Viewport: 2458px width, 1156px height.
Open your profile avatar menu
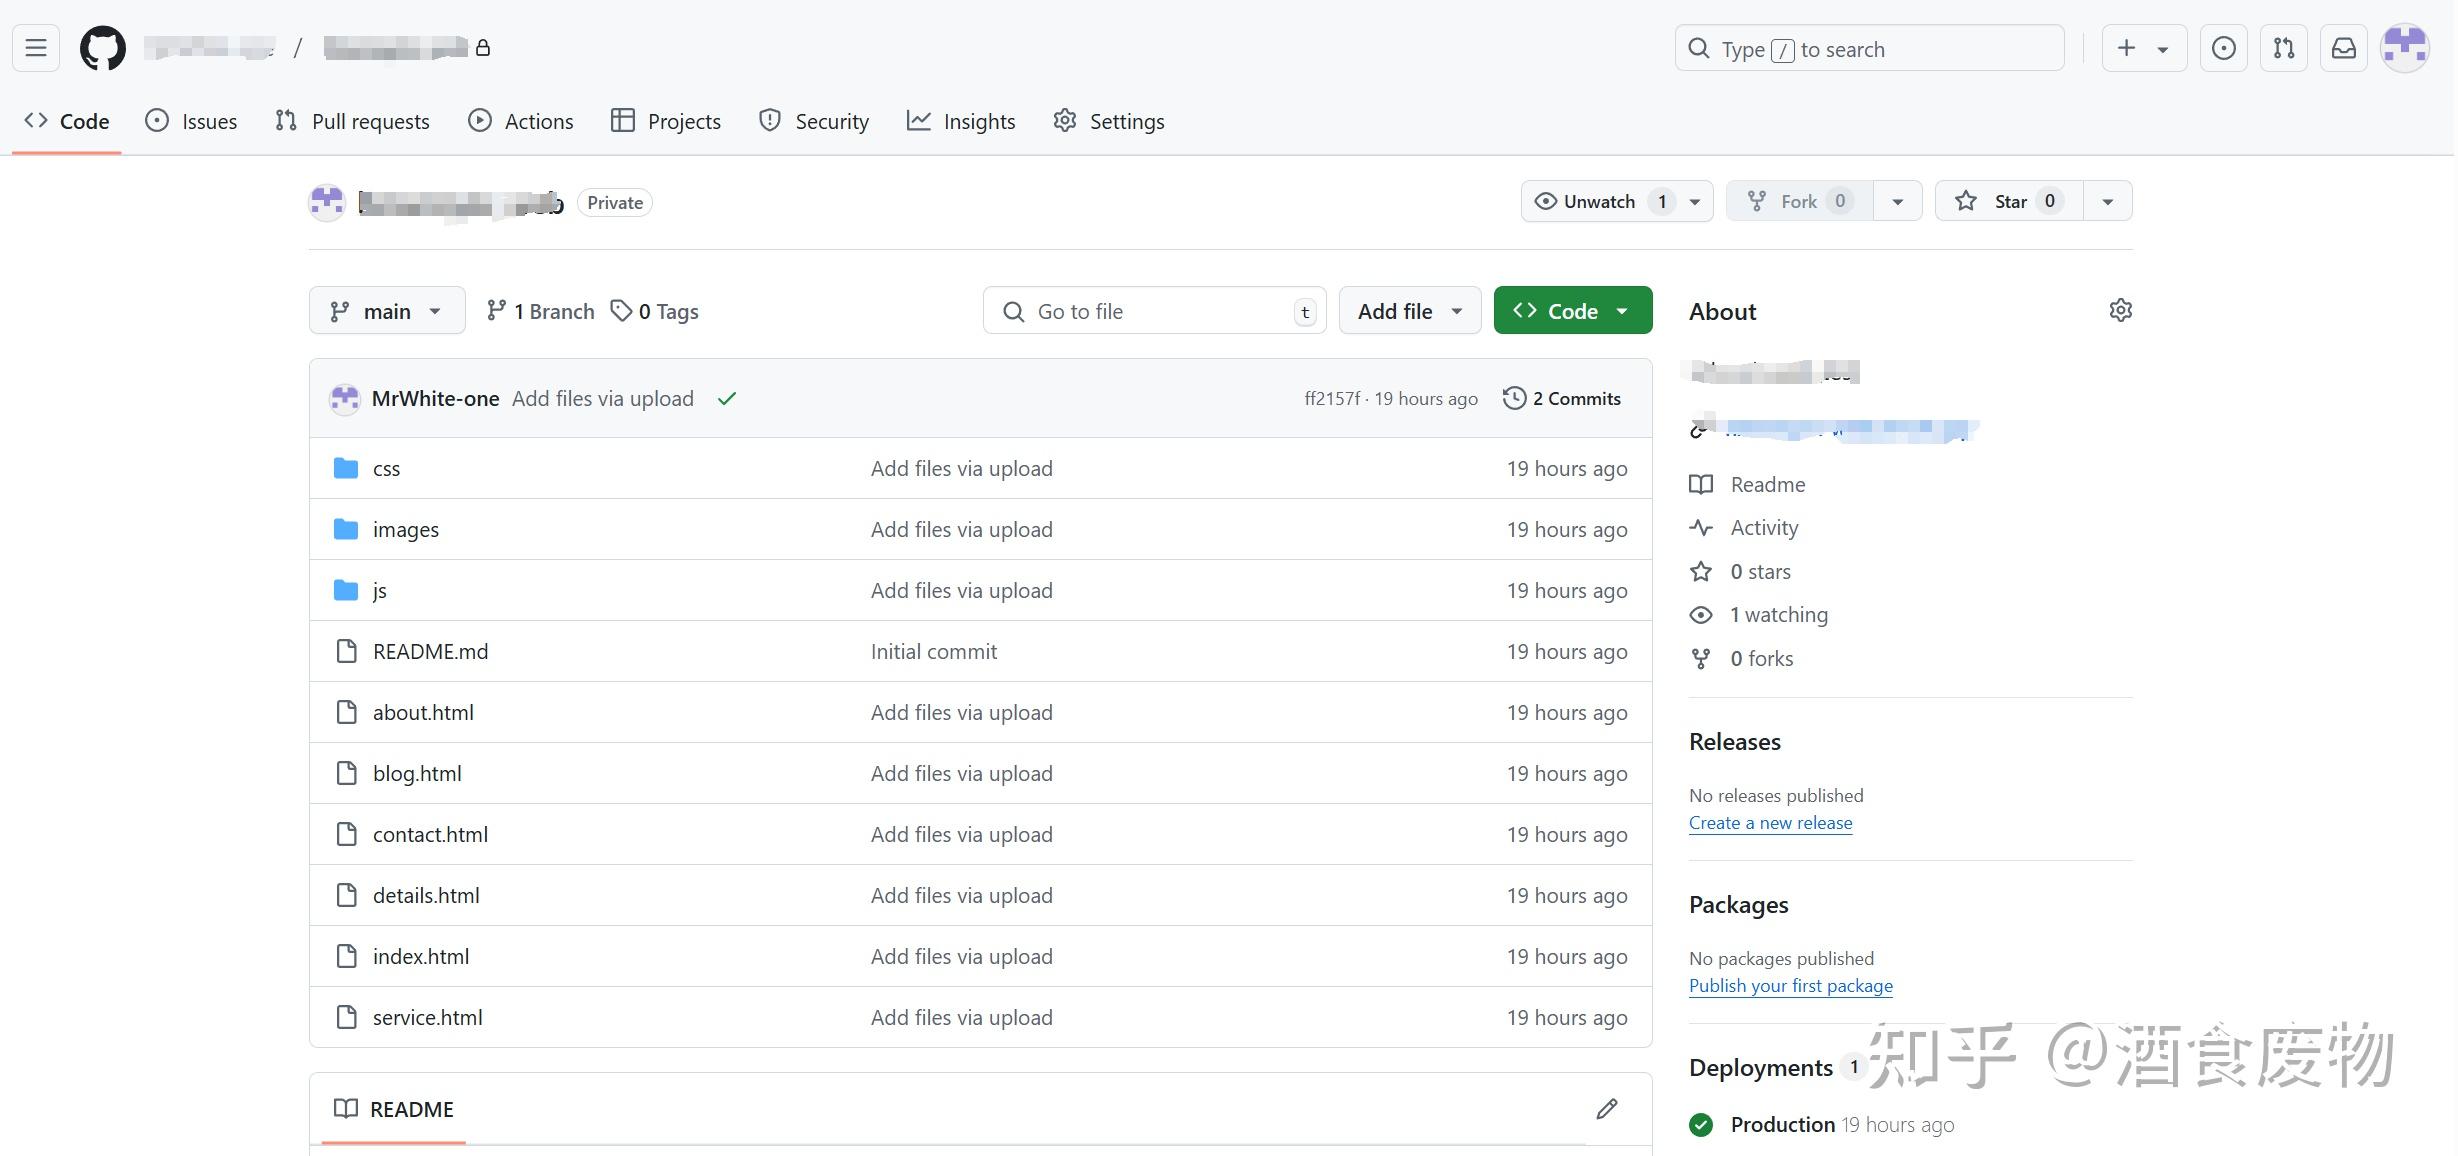click(2406, 47)
